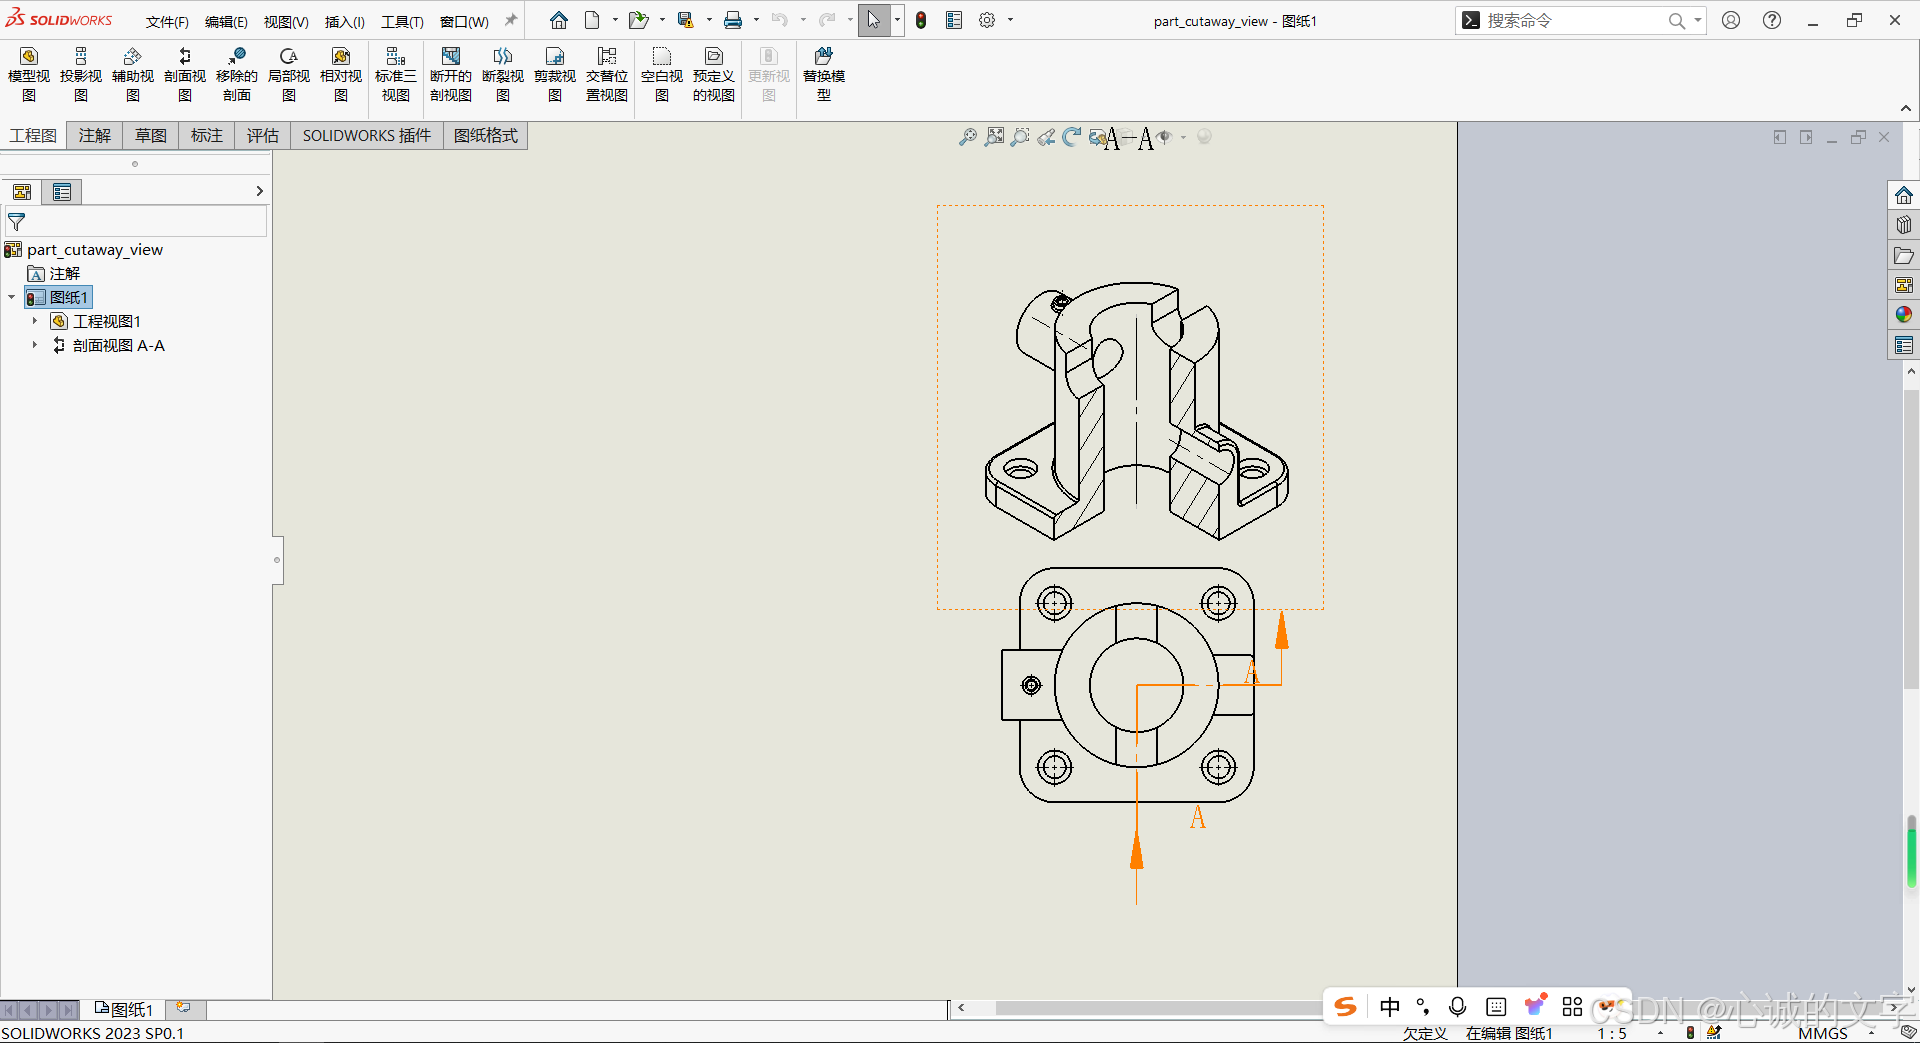Screen dimensions: 1920x1043
Task: Expand 剖面视图 A-A tree node
Action: click(x=34, y=345)
